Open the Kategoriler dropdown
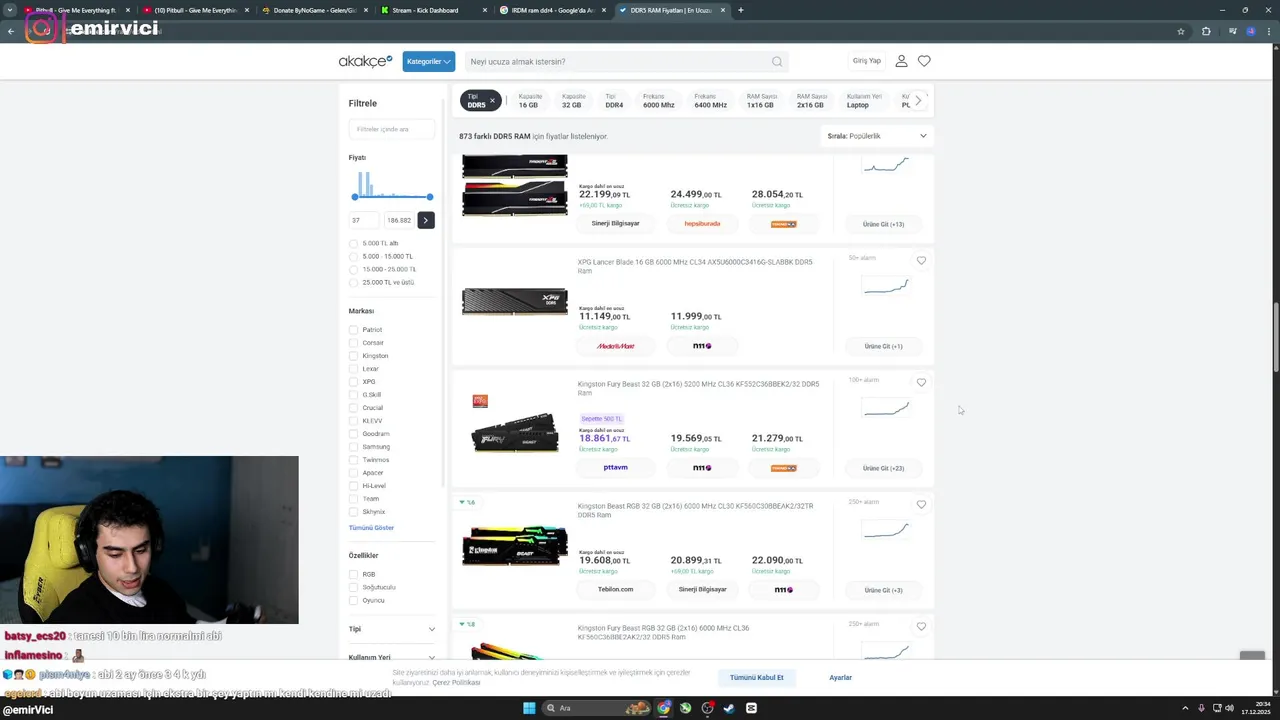 tap(429, 61)
